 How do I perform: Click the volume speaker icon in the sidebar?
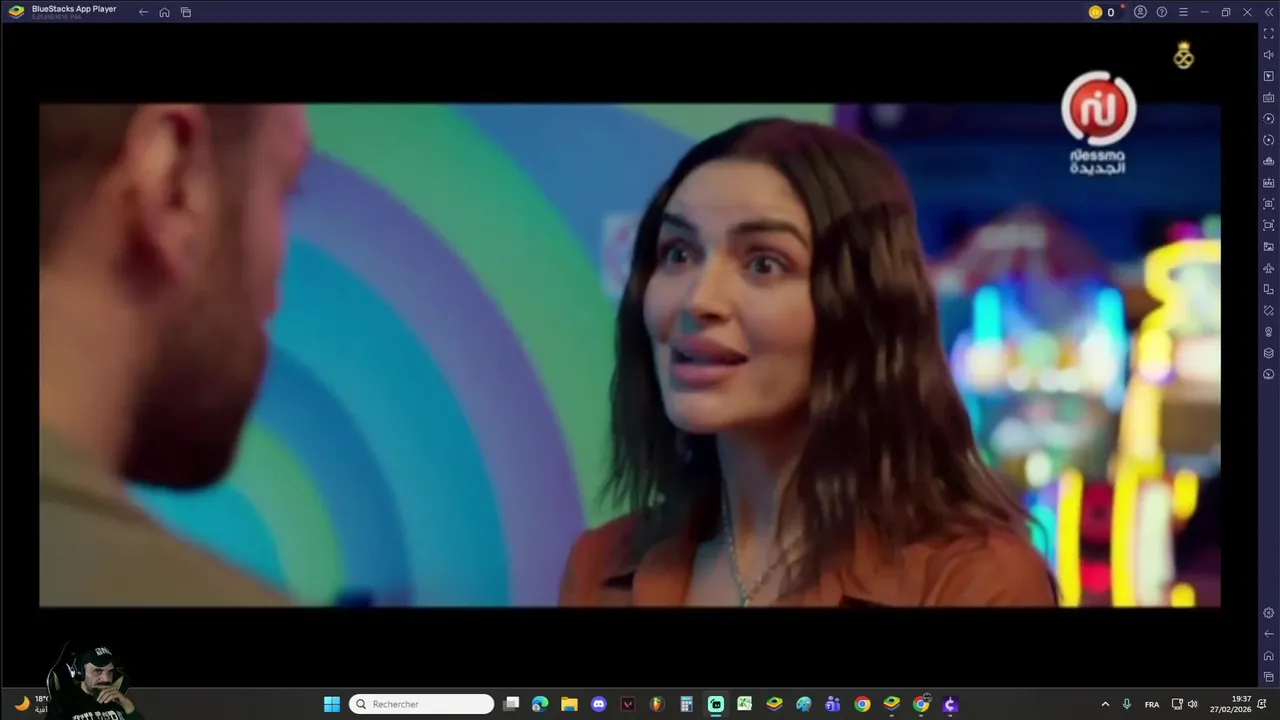1269,55
